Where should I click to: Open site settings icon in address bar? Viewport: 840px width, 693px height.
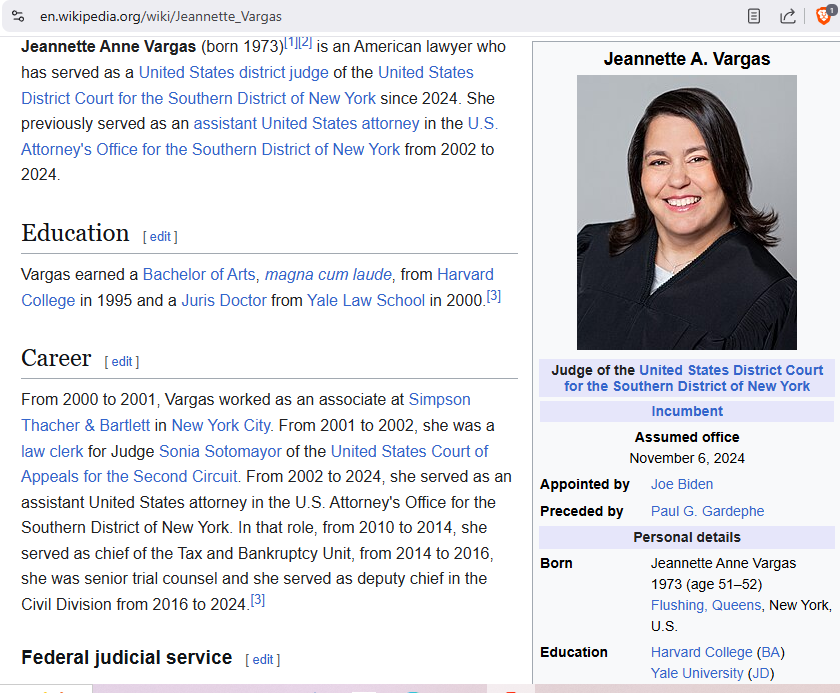point(18,16)
